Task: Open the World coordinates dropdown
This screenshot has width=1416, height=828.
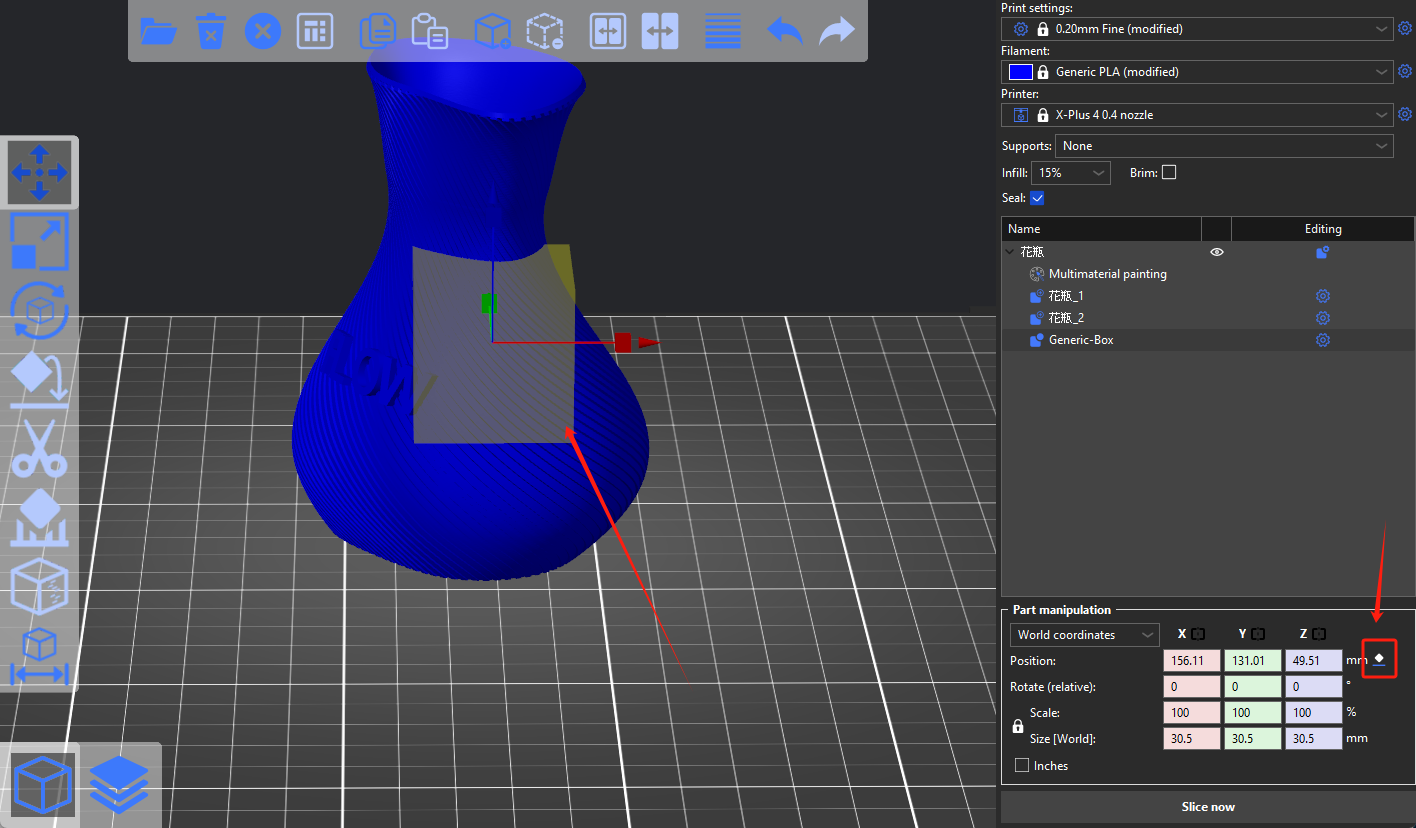Action: pos(1084,635)
